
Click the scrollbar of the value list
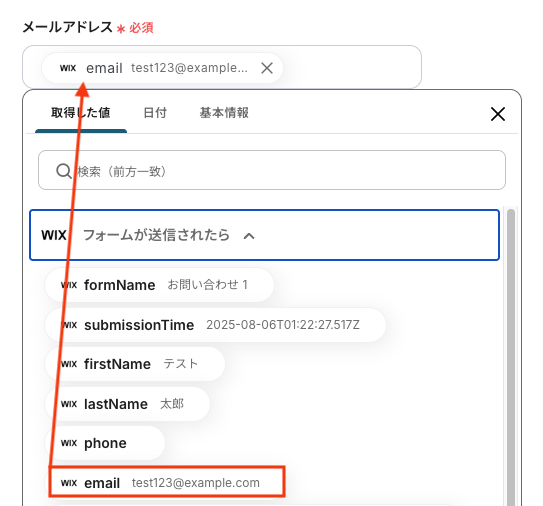pyautogui.click(x=511, y=357)
